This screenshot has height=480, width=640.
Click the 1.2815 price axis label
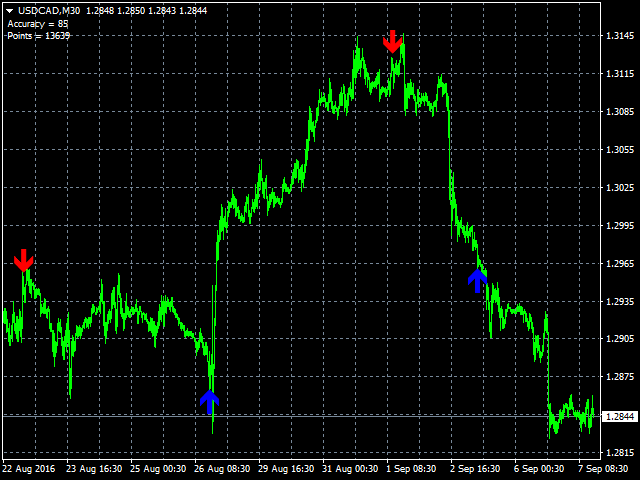pyautogui.click(x=620, y=453)
